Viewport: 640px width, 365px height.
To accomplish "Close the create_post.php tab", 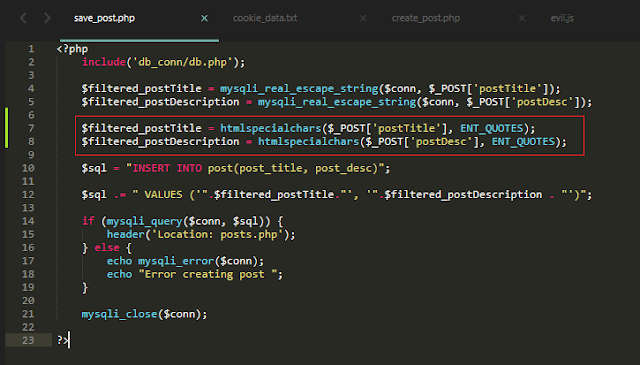I will 522,18.
